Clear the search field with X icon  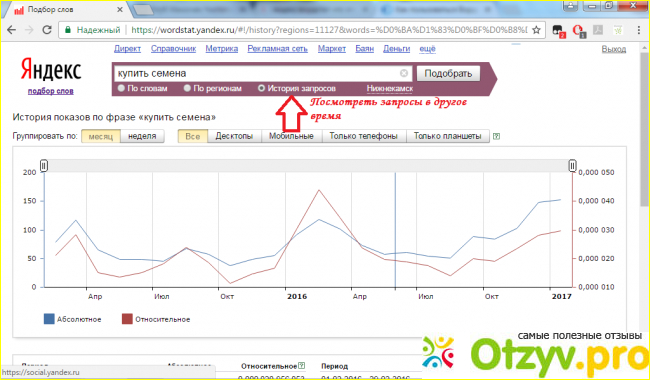tap(404, 73)
